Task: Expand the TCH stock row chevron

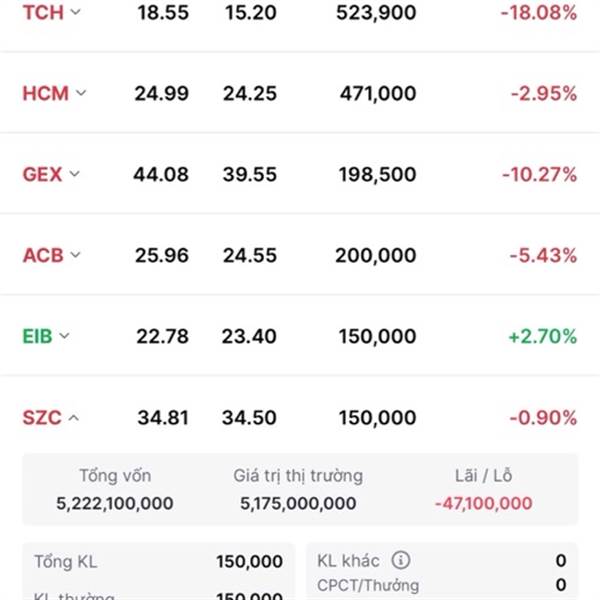Action: coord(74,13)
